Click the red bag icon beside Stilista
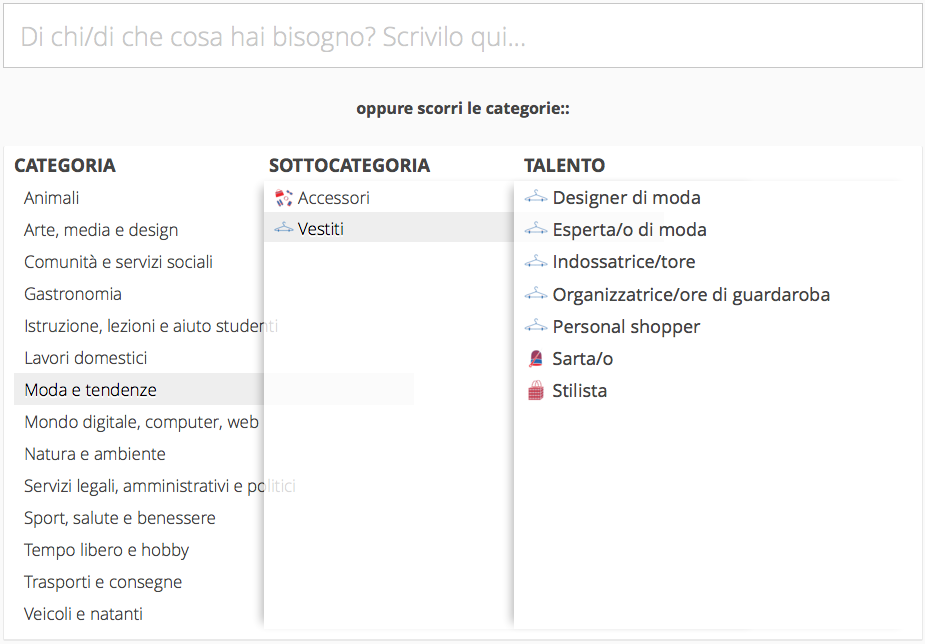Screen dimensions: 925x644 536,390
